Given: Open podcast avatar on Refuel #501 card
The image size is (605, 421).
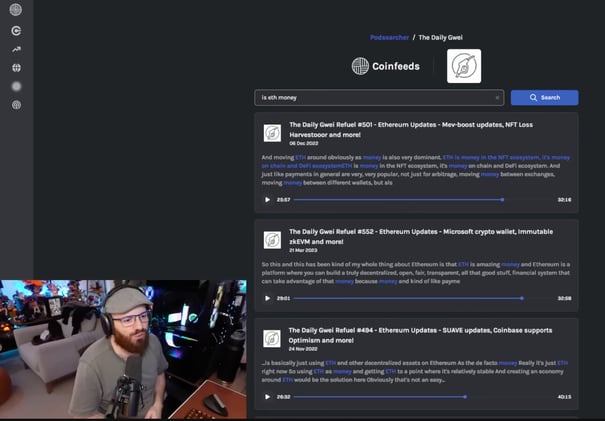Looking at the screenshot, I should coord(272,133).
